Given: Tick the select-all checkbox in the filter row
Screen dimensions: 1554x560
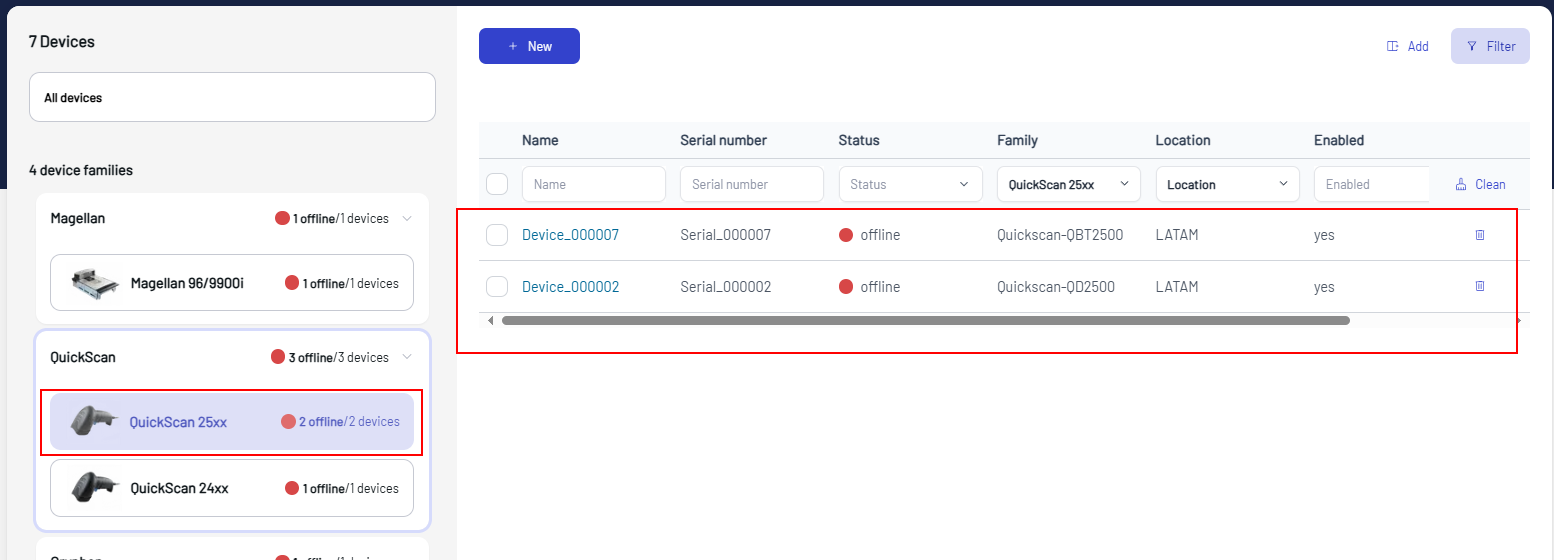Looking at the screenshot, I should (x=497, y=184).
